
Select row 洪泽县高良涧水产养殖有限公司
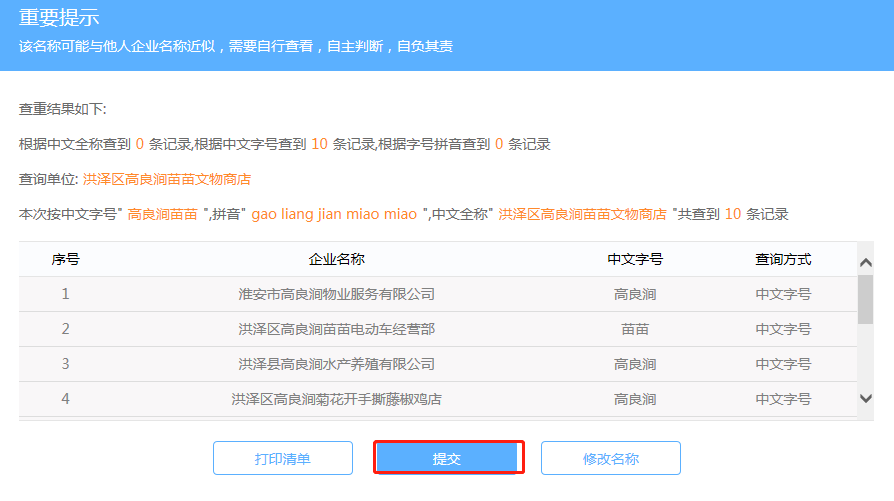click(337, 364)
